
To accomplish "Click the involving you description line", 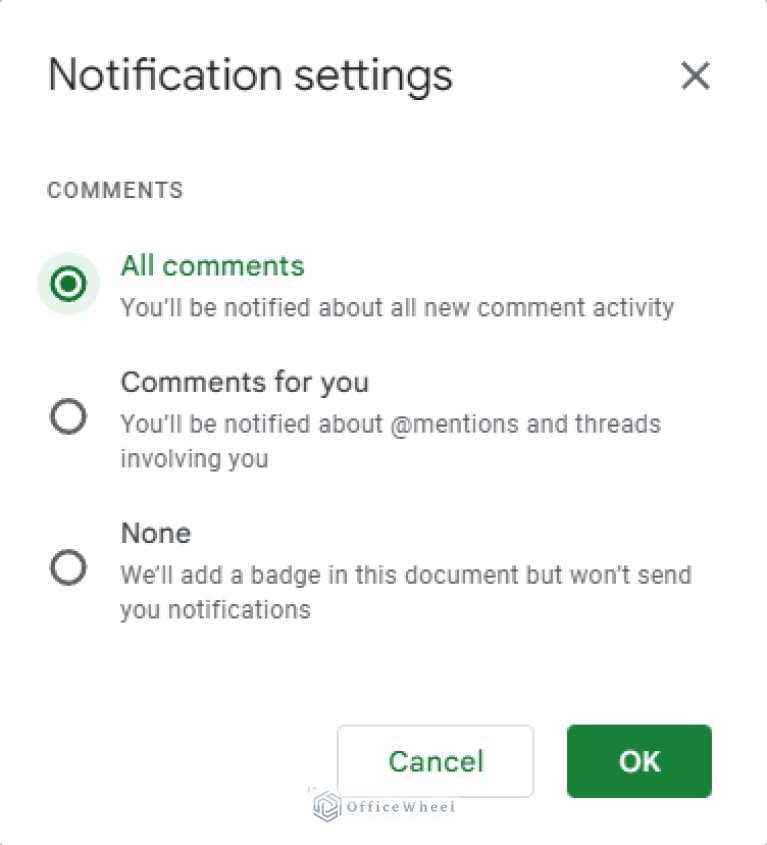I will (194, 459).
